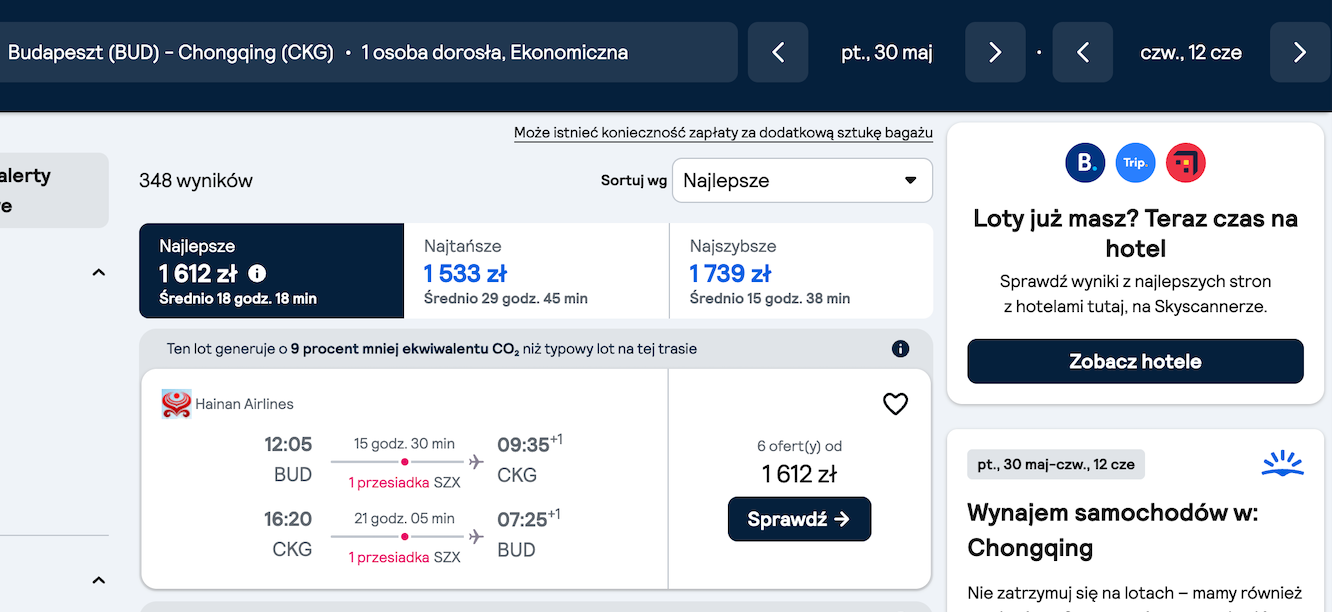
Task: Click Średnio 29 godz. 45 min text
Action: click(506, 298)
